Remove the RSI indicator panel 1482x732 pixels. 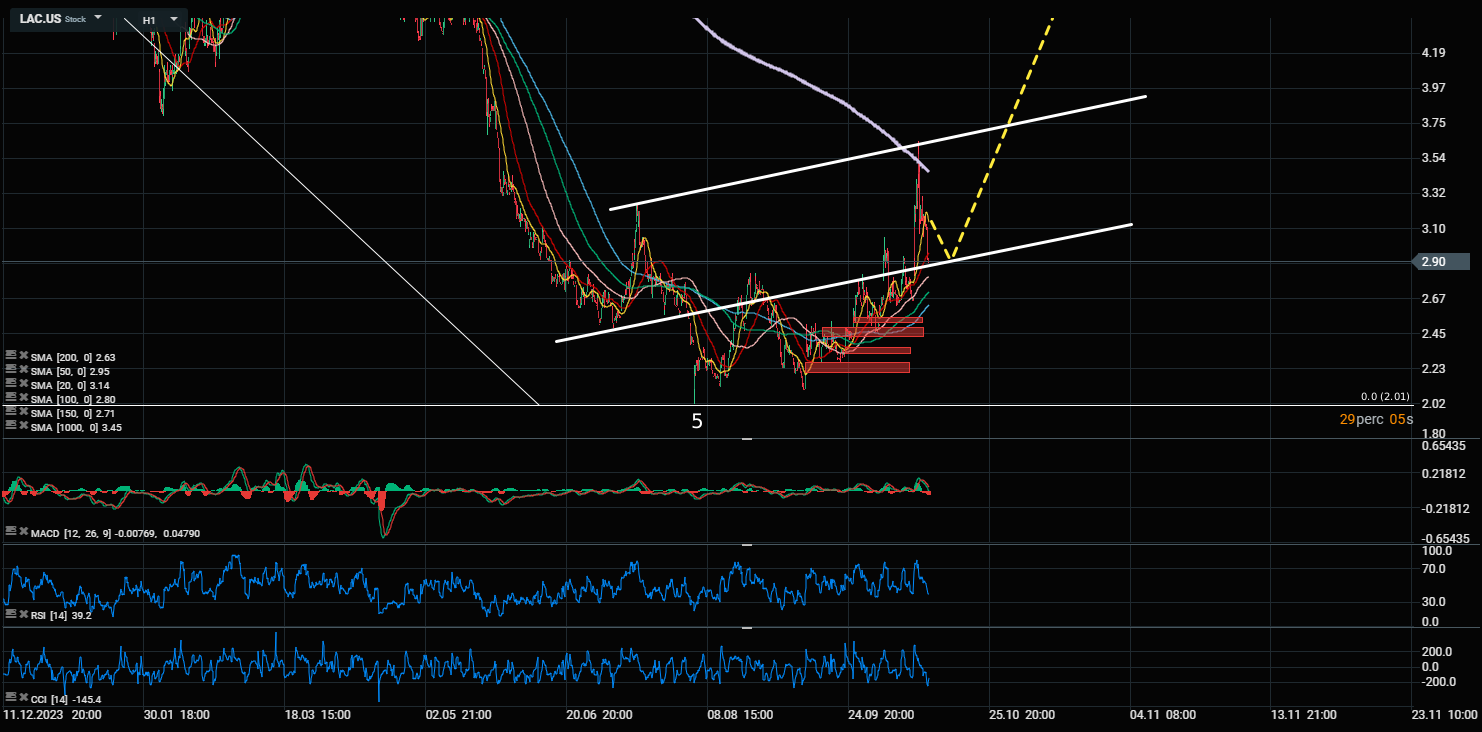coord(23,615)
